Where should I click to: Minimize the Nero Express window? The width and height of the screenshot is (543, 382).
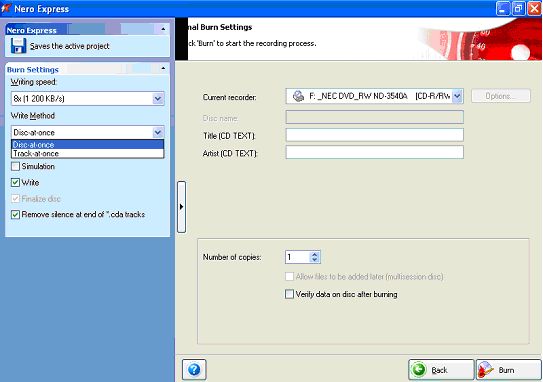503,8
